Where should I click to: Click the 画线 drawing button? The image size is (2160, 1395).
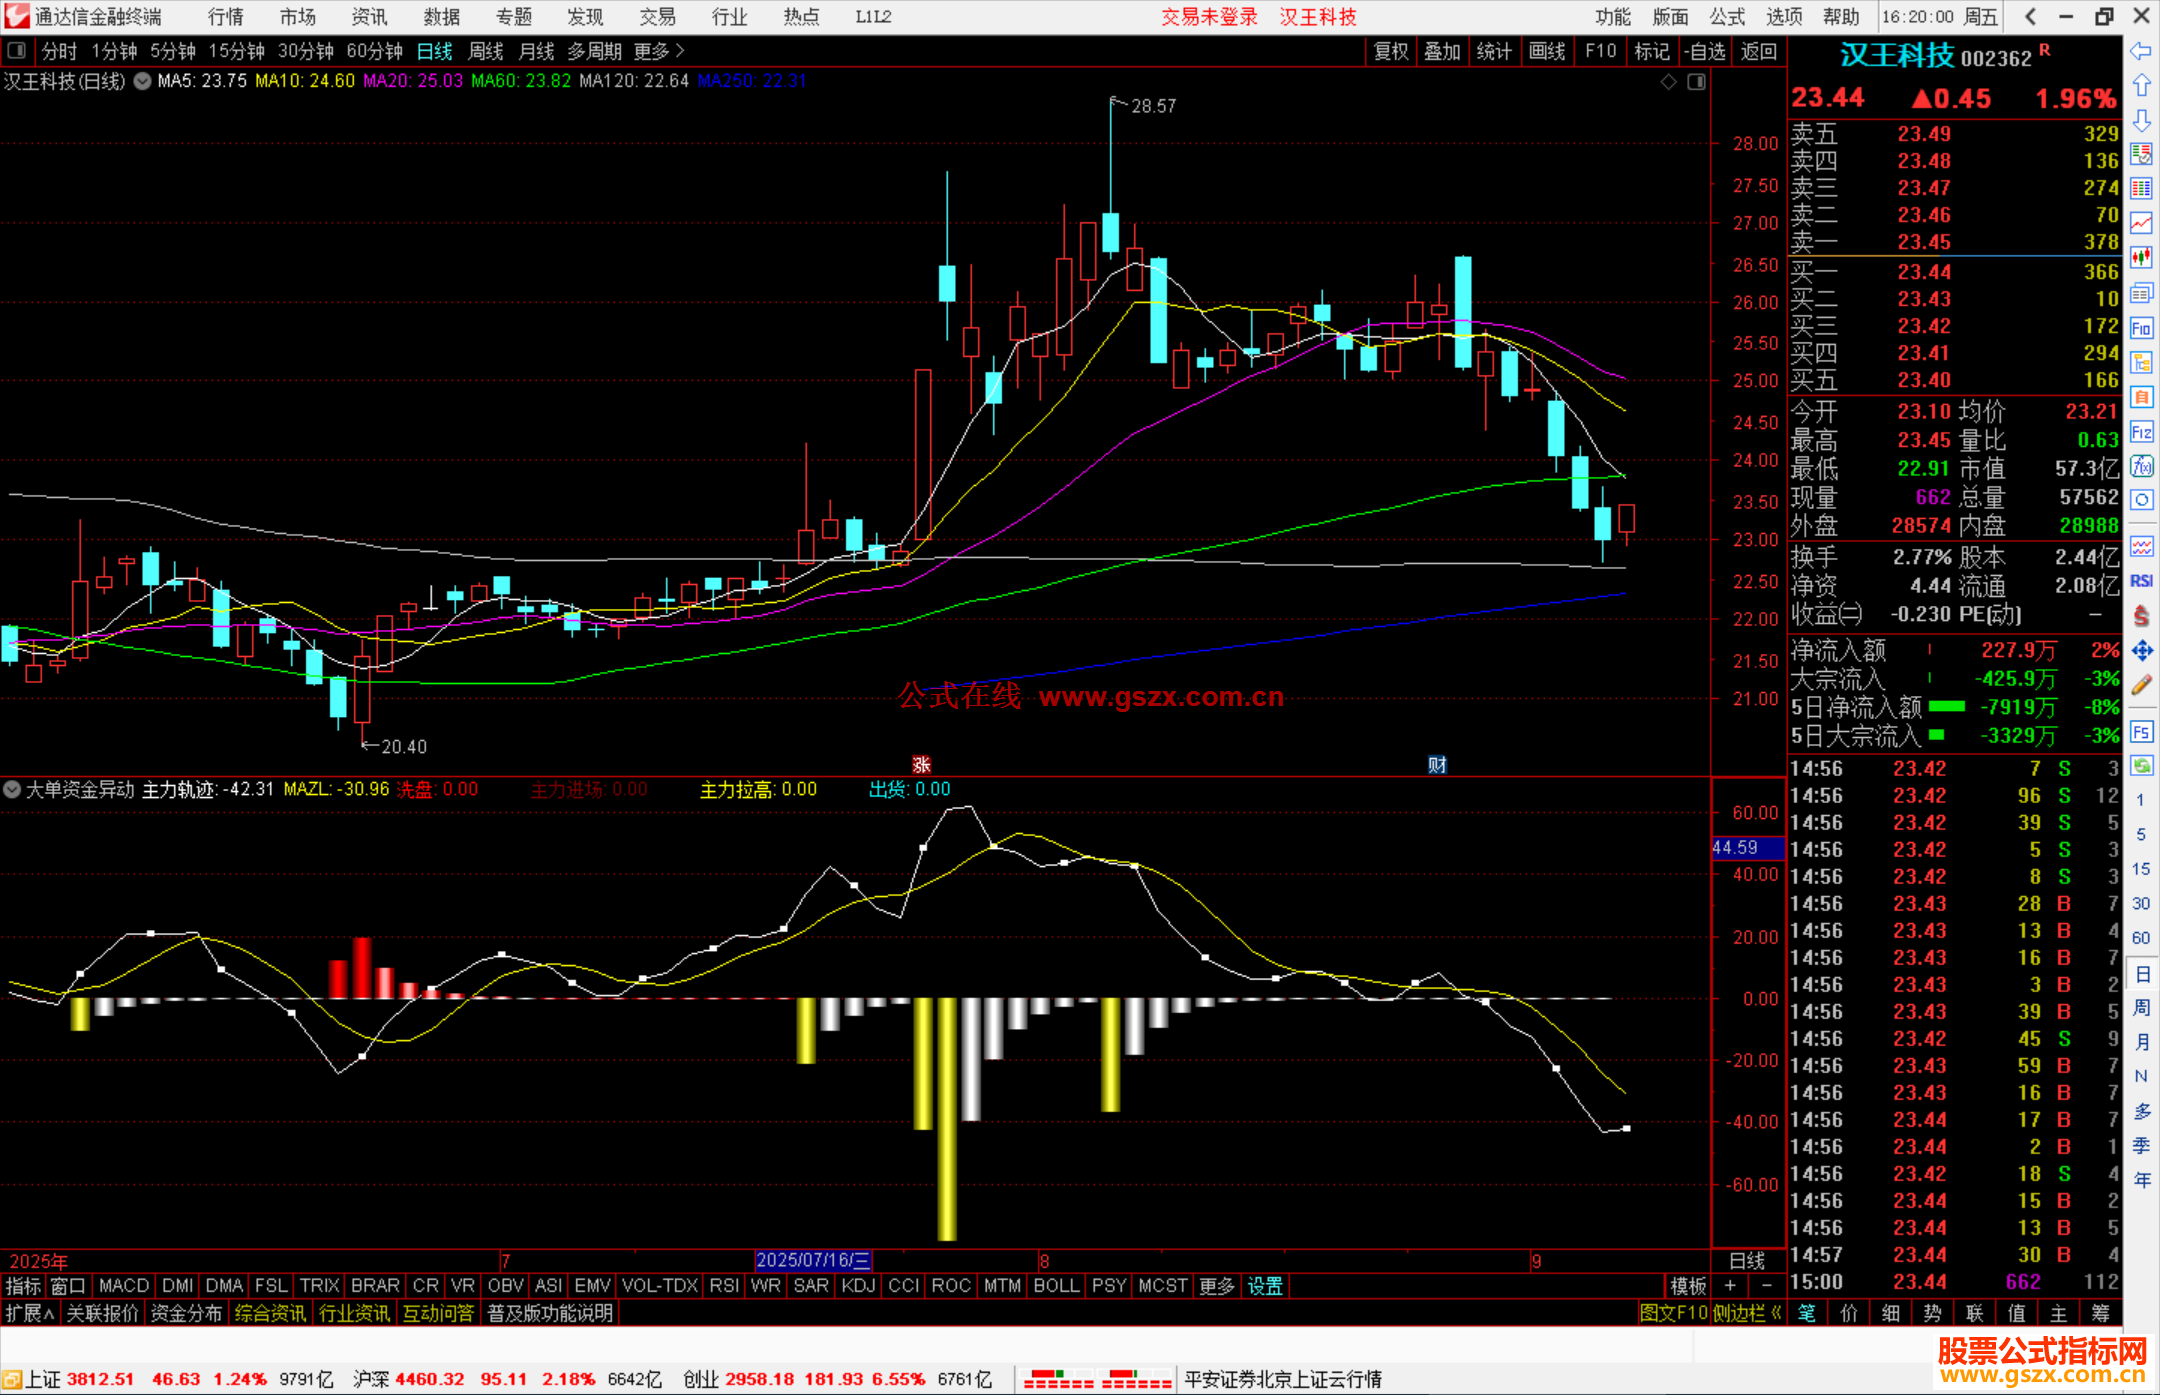pyautogui.click(x=1547, y=51)
